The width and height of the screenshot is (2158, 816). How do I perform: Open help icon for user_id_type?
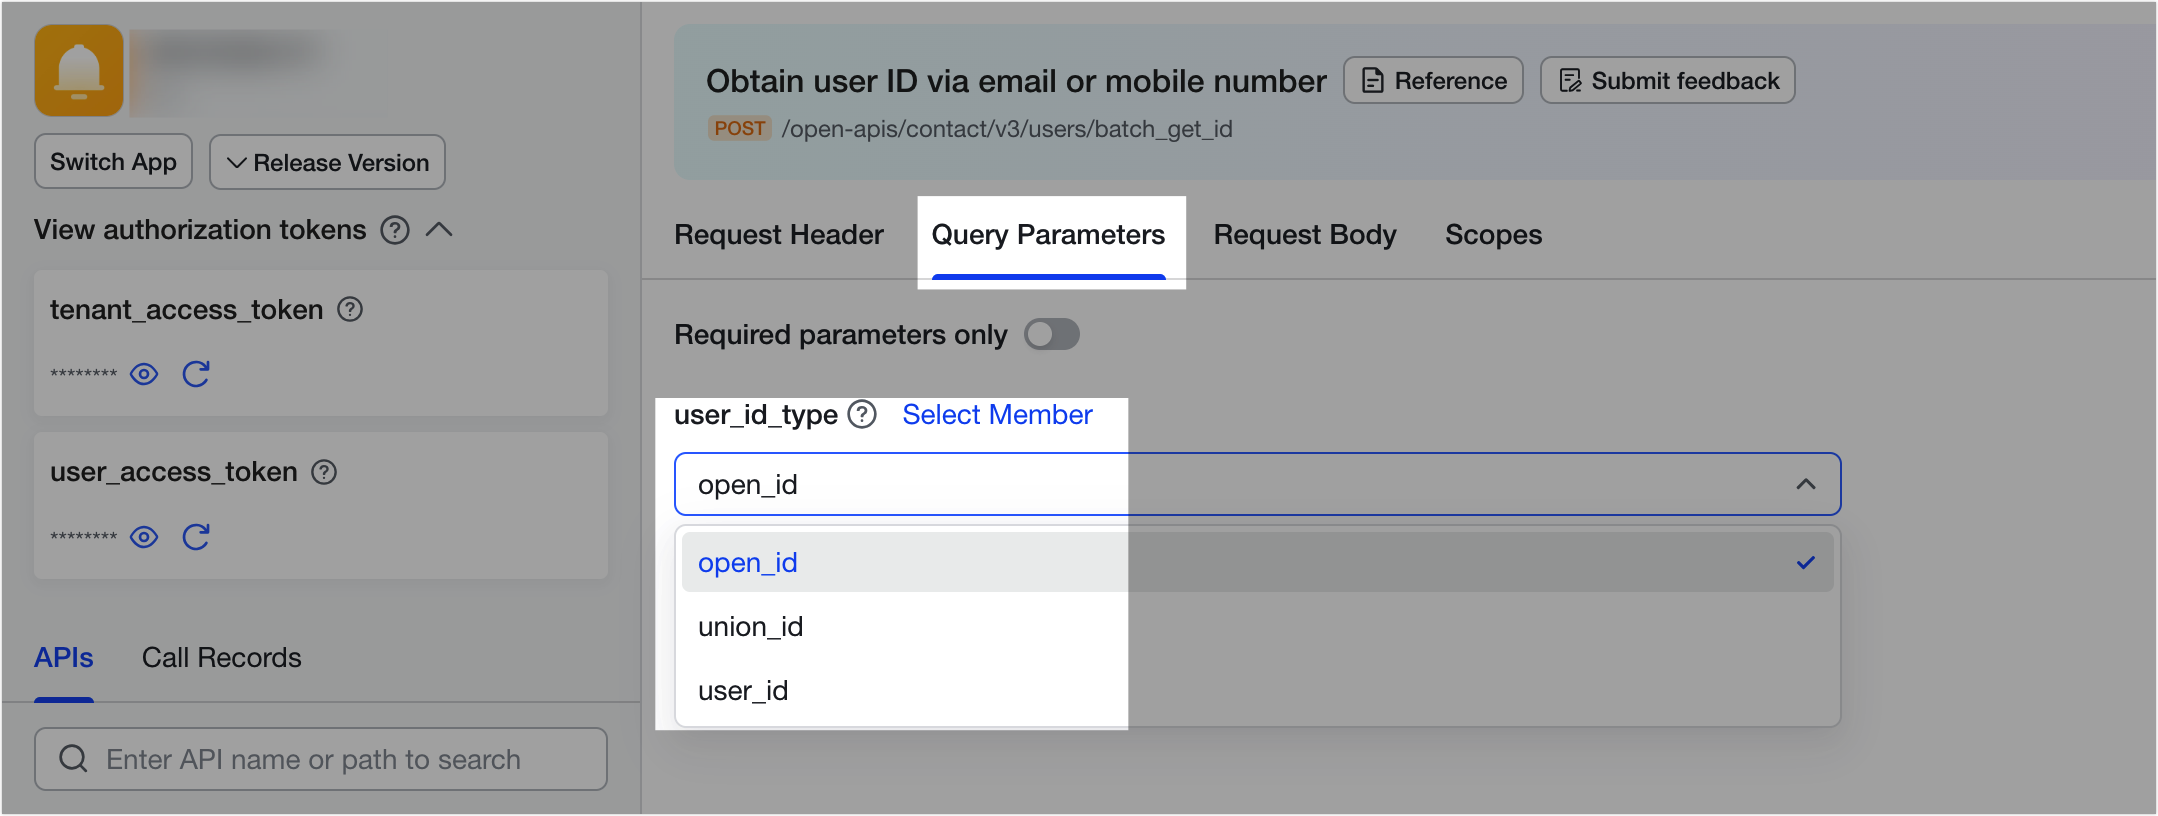tap(862, 414)
